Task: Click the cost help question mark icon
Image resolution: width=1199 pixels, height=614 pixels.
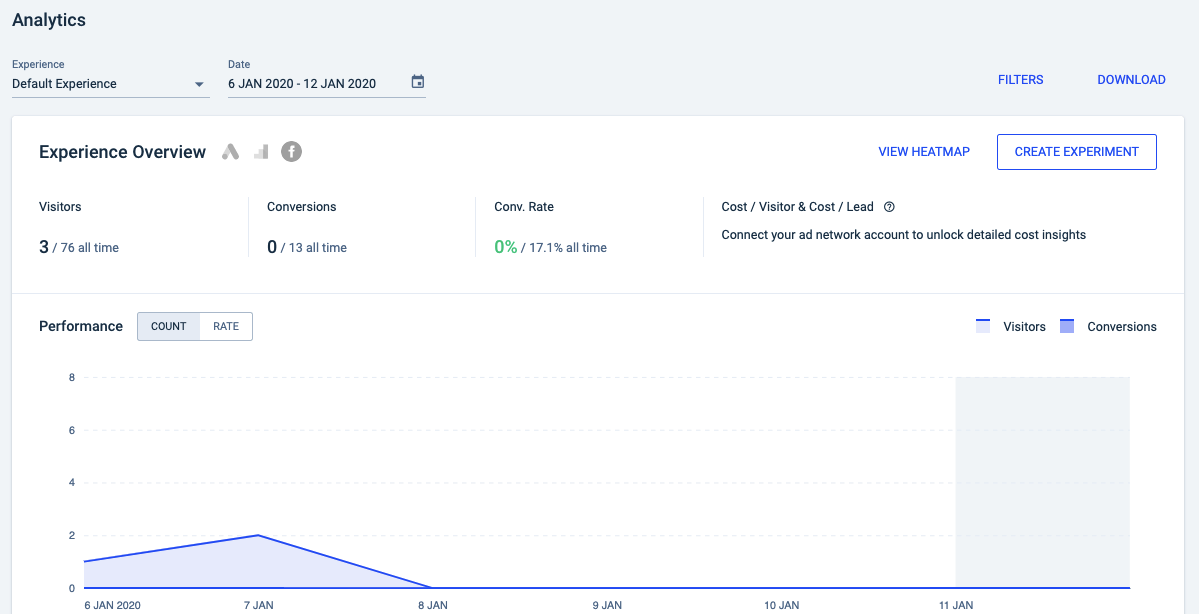Action: tap(889, 206)
